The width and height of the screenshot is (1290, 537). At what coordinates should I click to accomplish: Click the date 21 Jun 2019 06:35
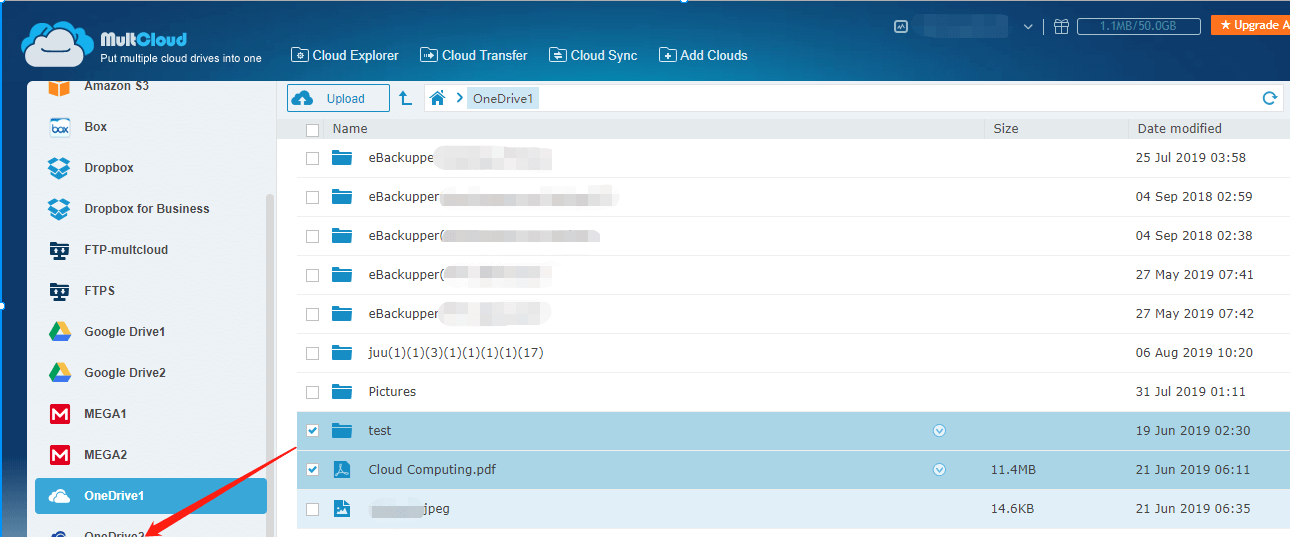(1192, 509)
